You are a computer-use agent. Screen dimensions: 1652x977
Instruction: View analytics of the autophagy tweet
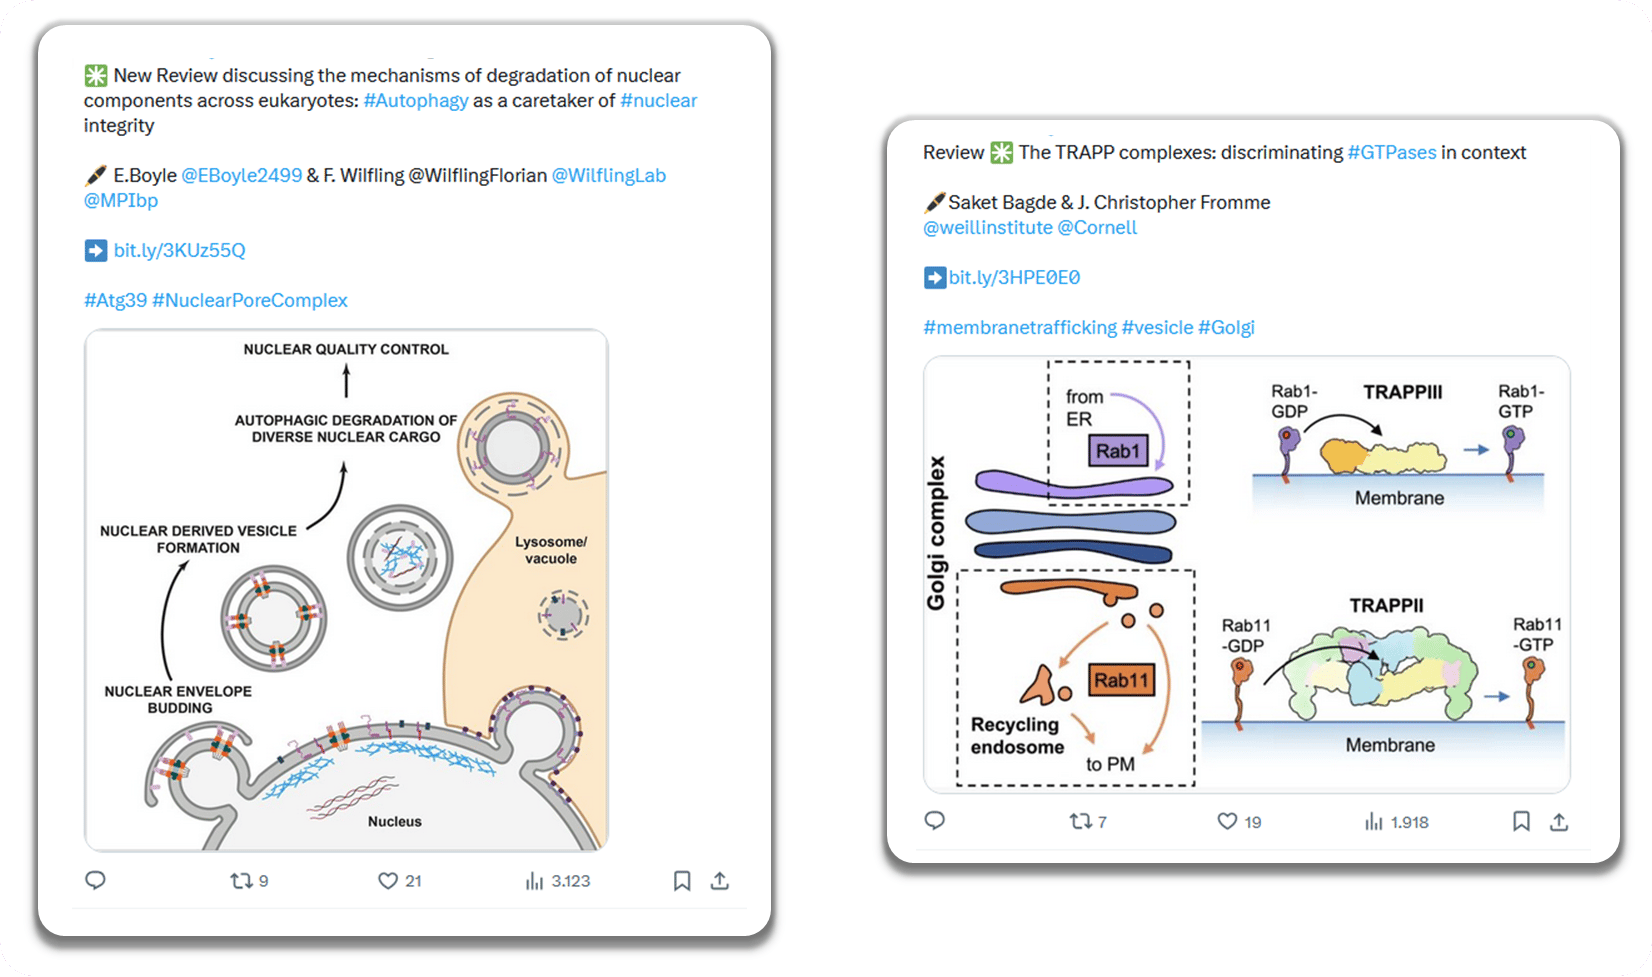pos(535,881)
